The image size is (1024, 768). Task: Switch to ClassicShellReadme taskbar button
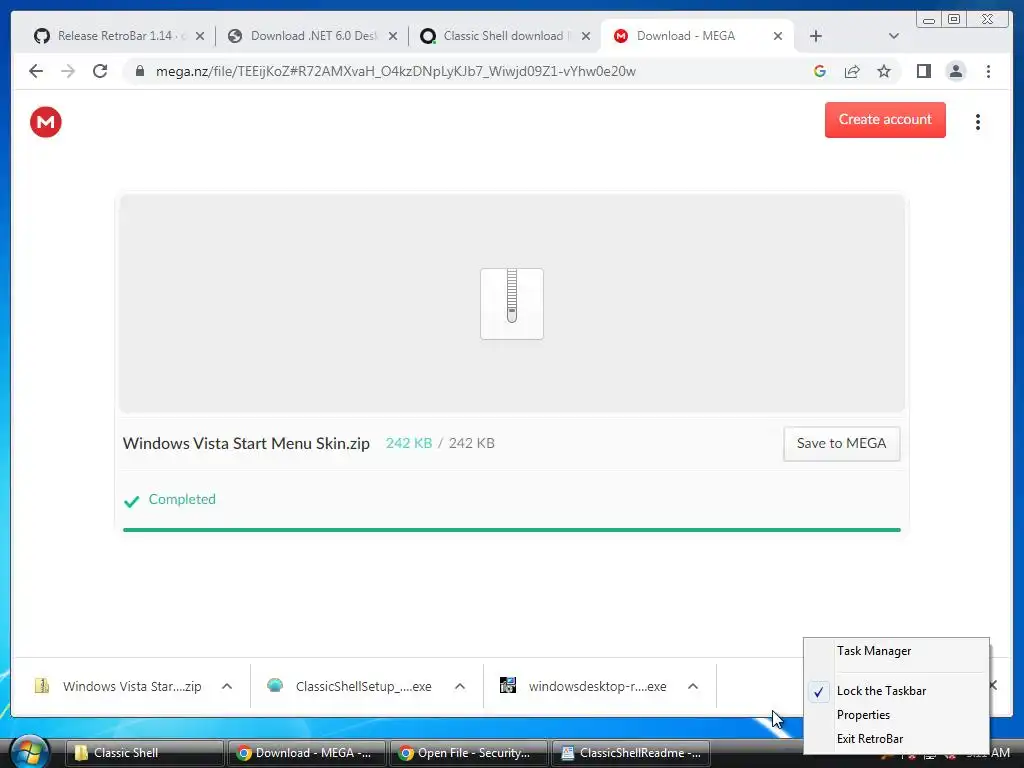pos(630,753)
